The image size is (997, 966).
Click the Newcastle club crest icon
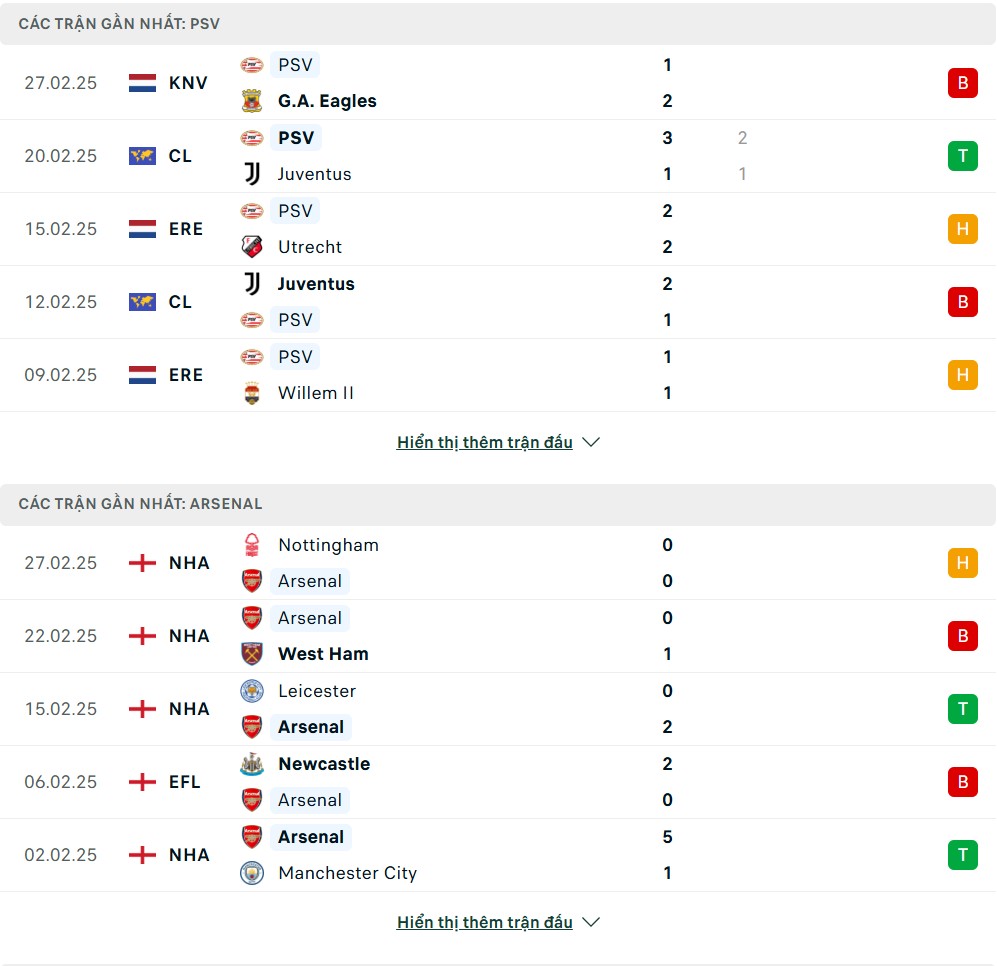coord(252,764)
